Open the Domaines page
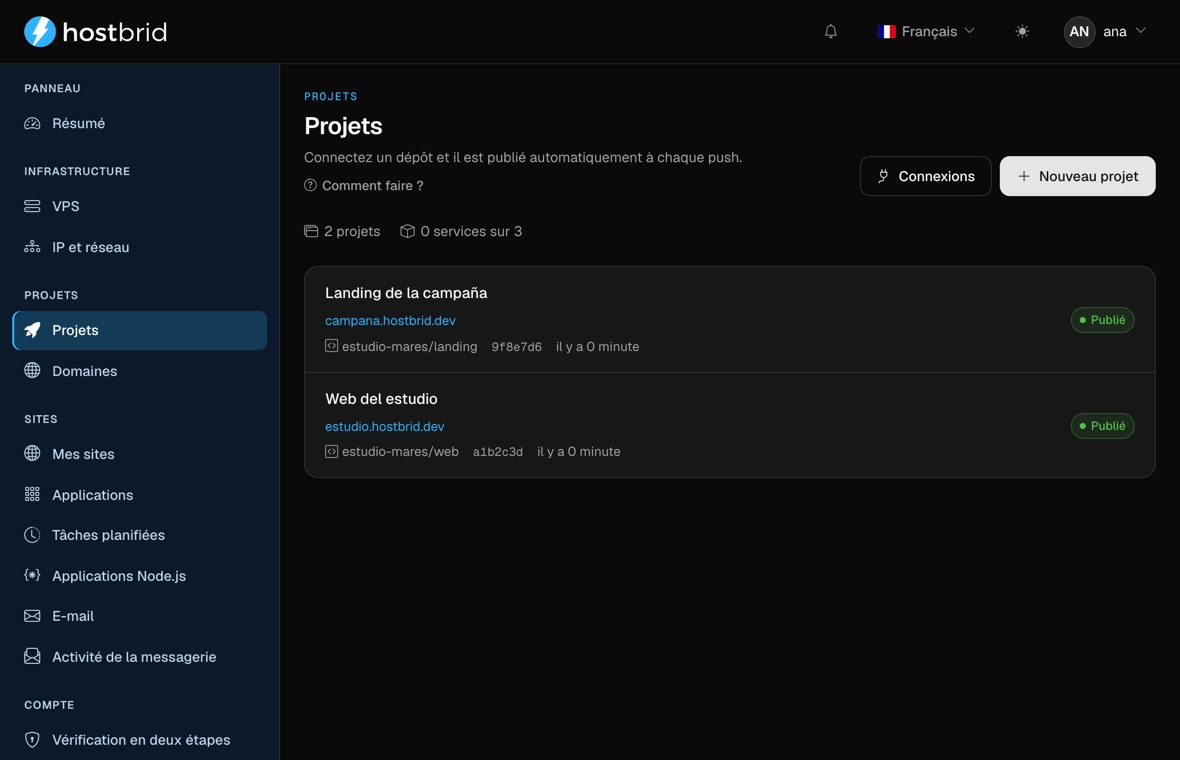The width and height of the screenshot is (1180, 760). click(x=140, y=371)
